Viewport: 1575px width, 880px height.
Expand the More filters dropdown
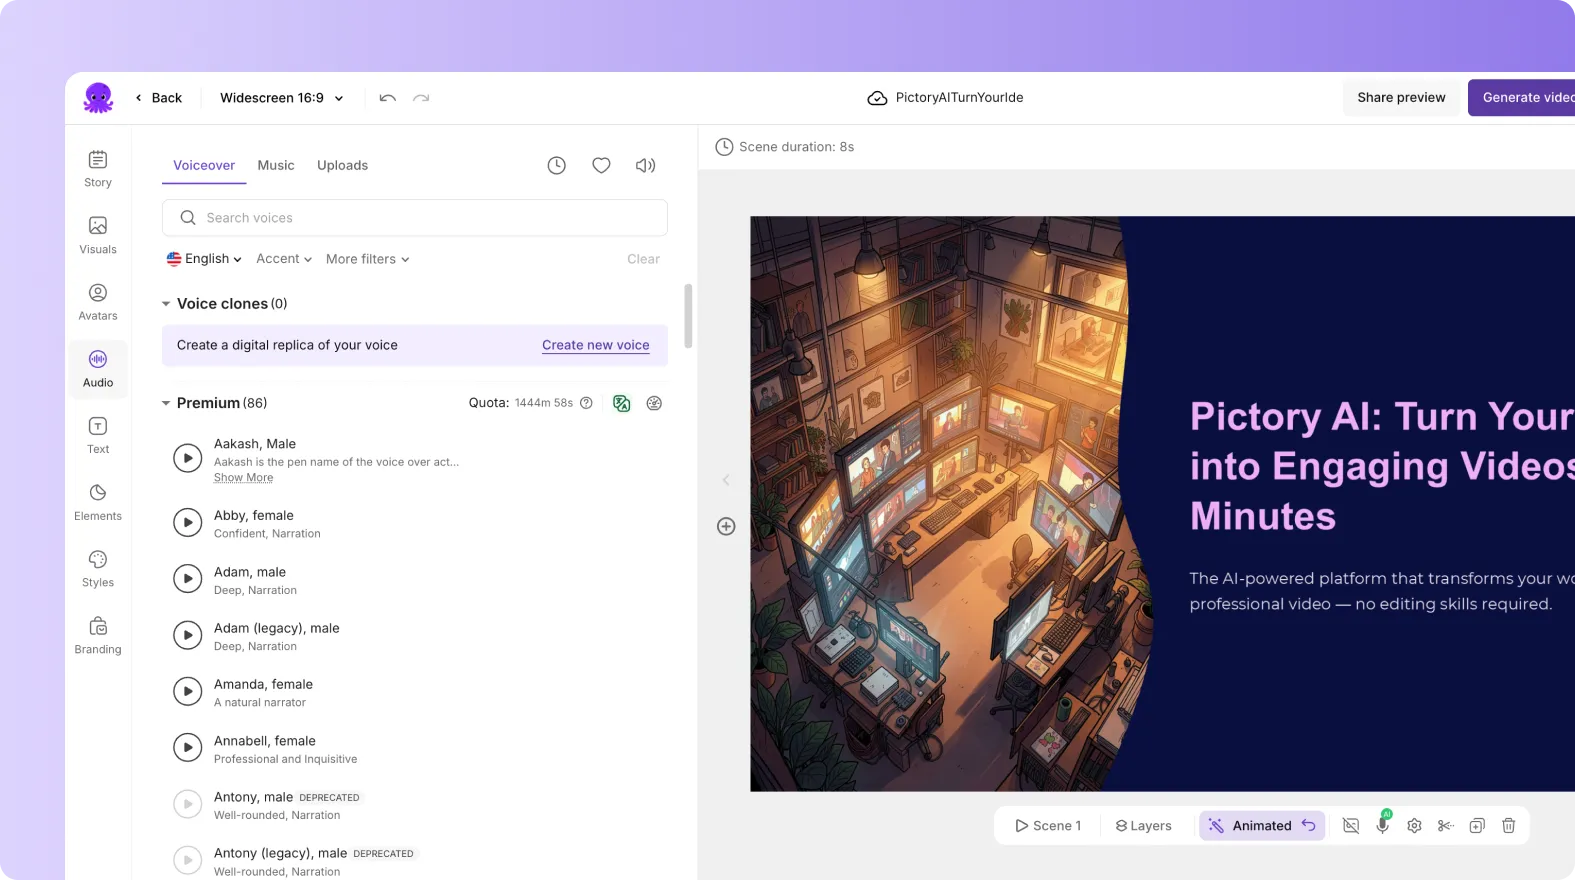[368, 259]
